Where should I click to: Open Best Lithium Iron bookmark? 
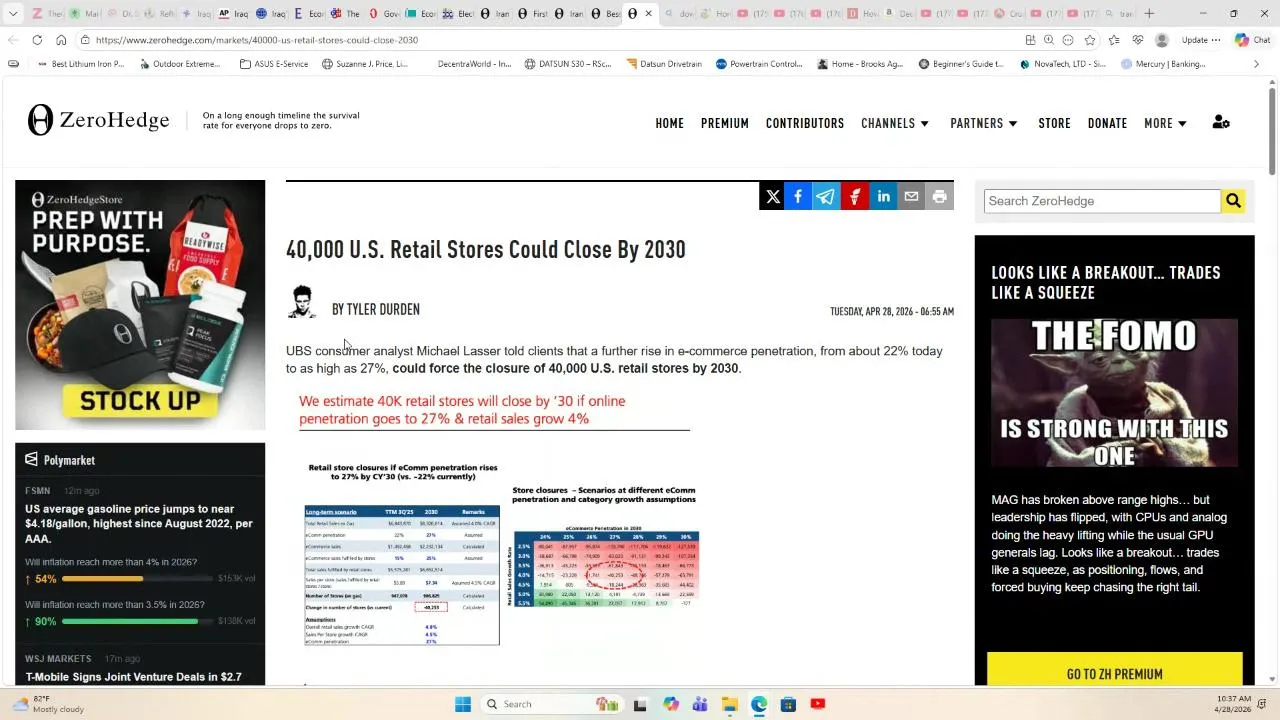(80, 64)
